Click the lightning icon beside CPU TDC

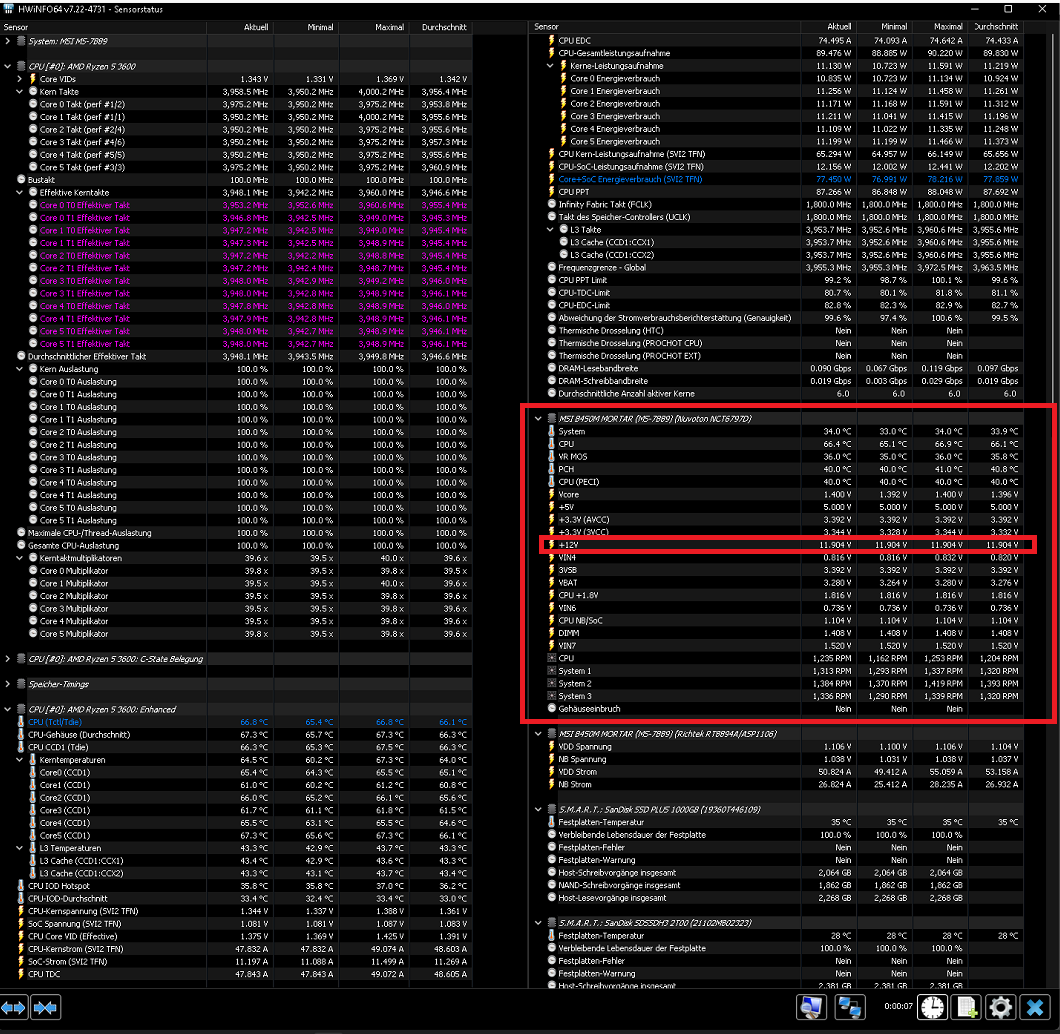[21, 975]
